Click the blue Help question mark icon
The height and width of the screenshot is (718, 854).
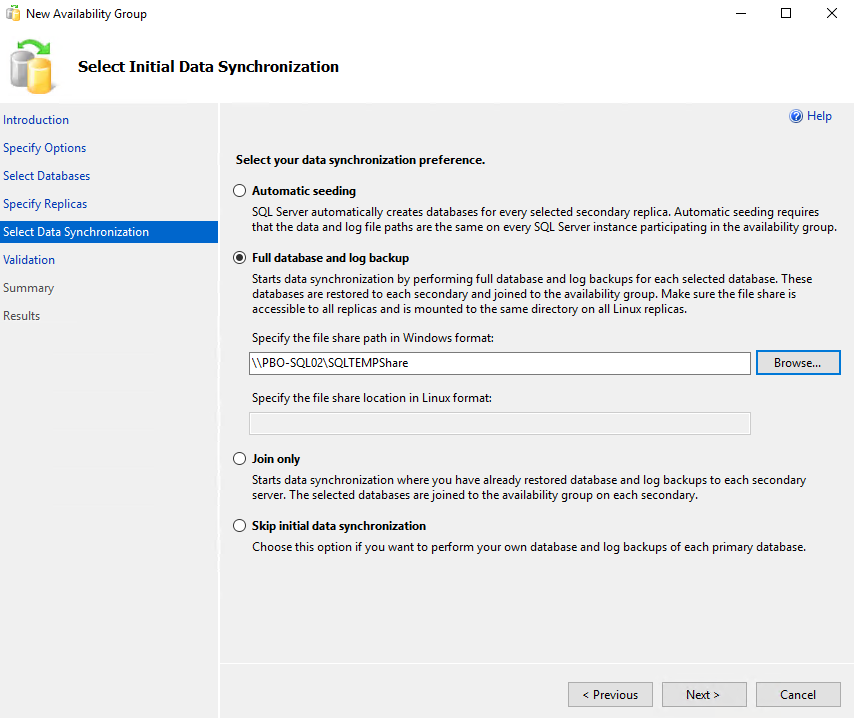(796, 116)
